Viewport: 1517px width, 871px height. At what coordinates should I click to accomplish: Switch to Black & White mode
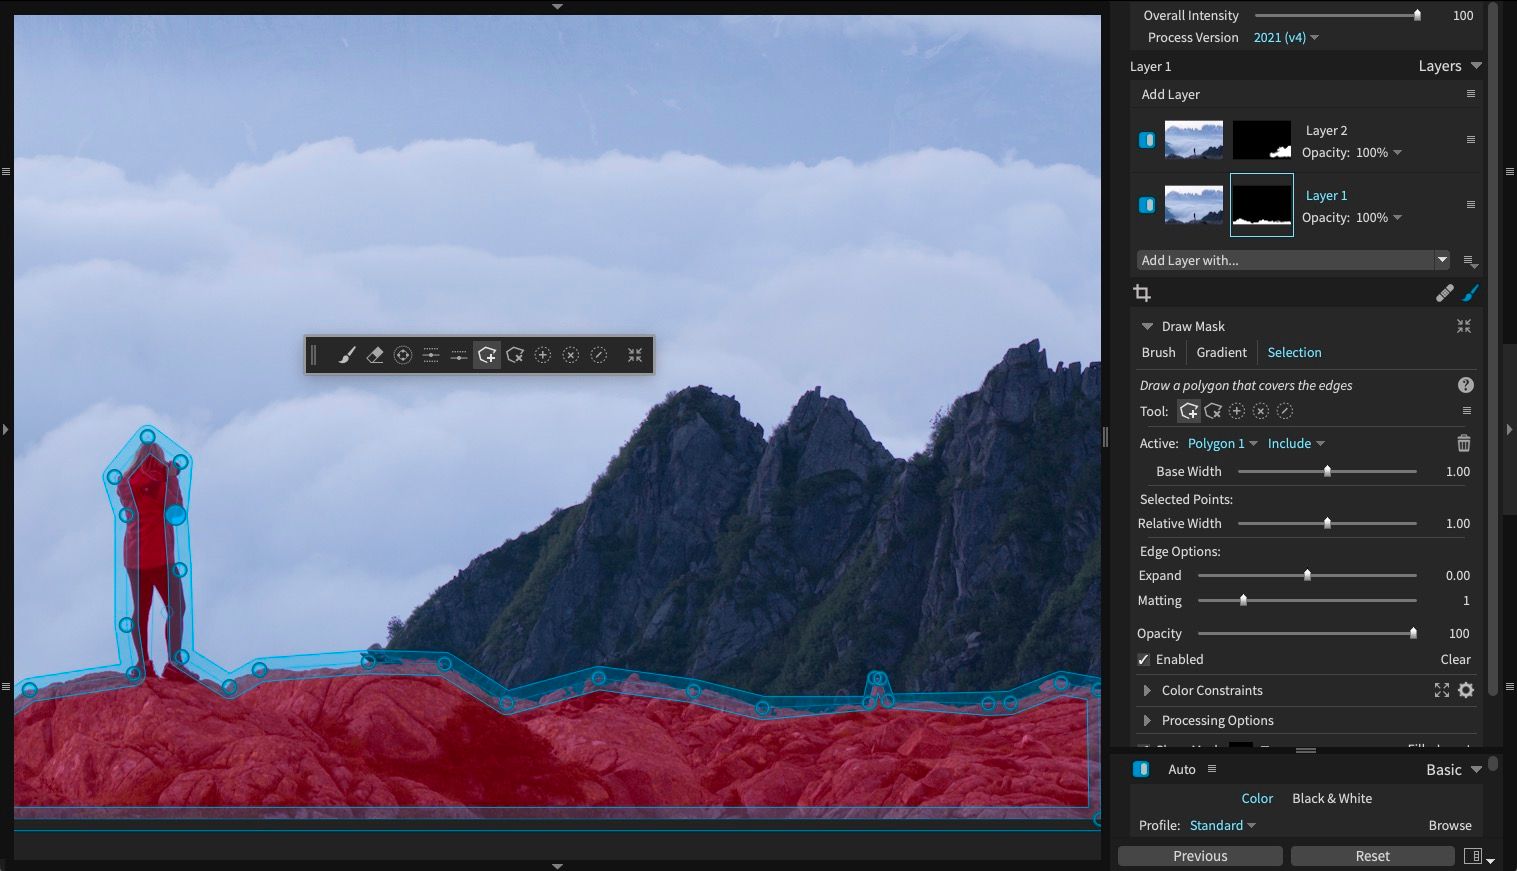coord(1331,798)
